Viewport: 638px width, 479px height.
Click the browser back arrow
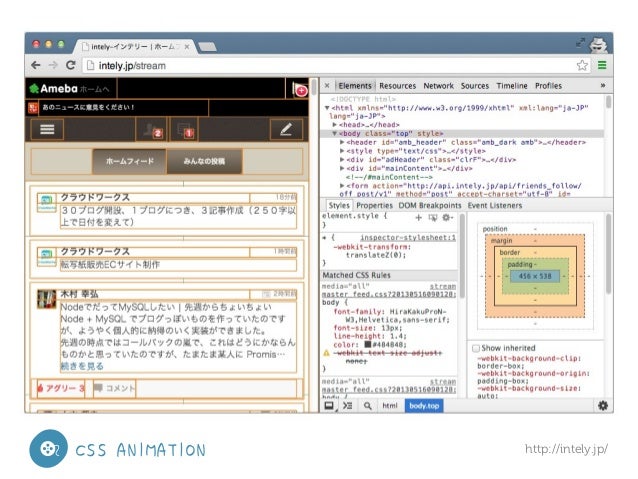[36, 65]
